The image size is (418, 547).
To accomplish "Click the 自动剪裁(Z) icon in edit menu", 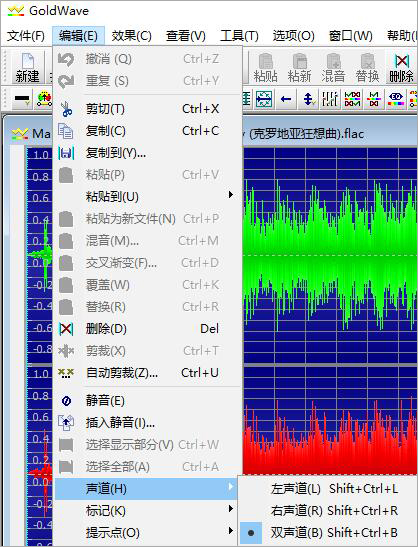I will click(x=66, y=373).
